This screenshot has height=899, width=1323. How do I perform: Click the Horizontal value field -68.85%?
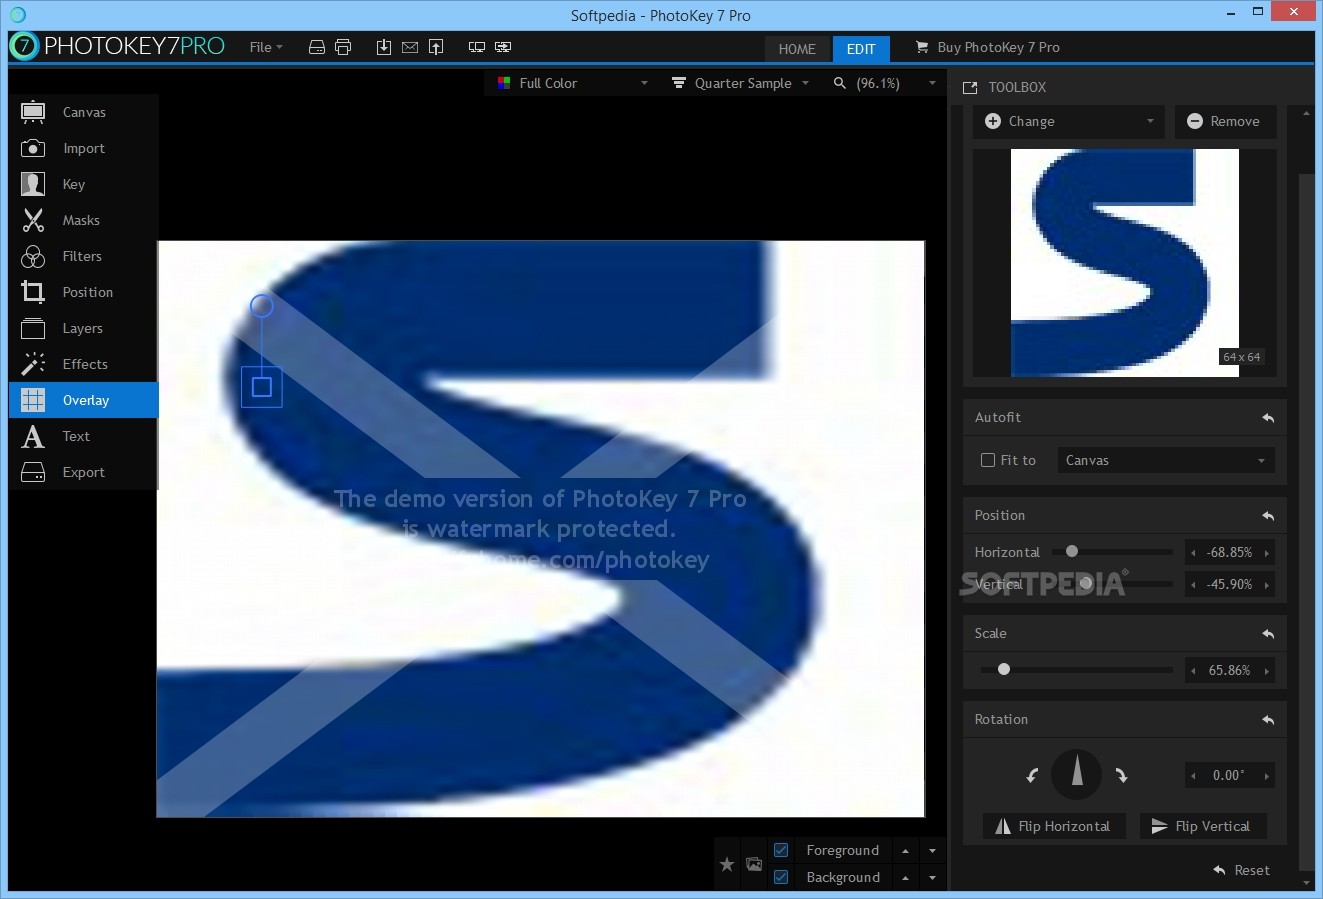click(1229, 552)
